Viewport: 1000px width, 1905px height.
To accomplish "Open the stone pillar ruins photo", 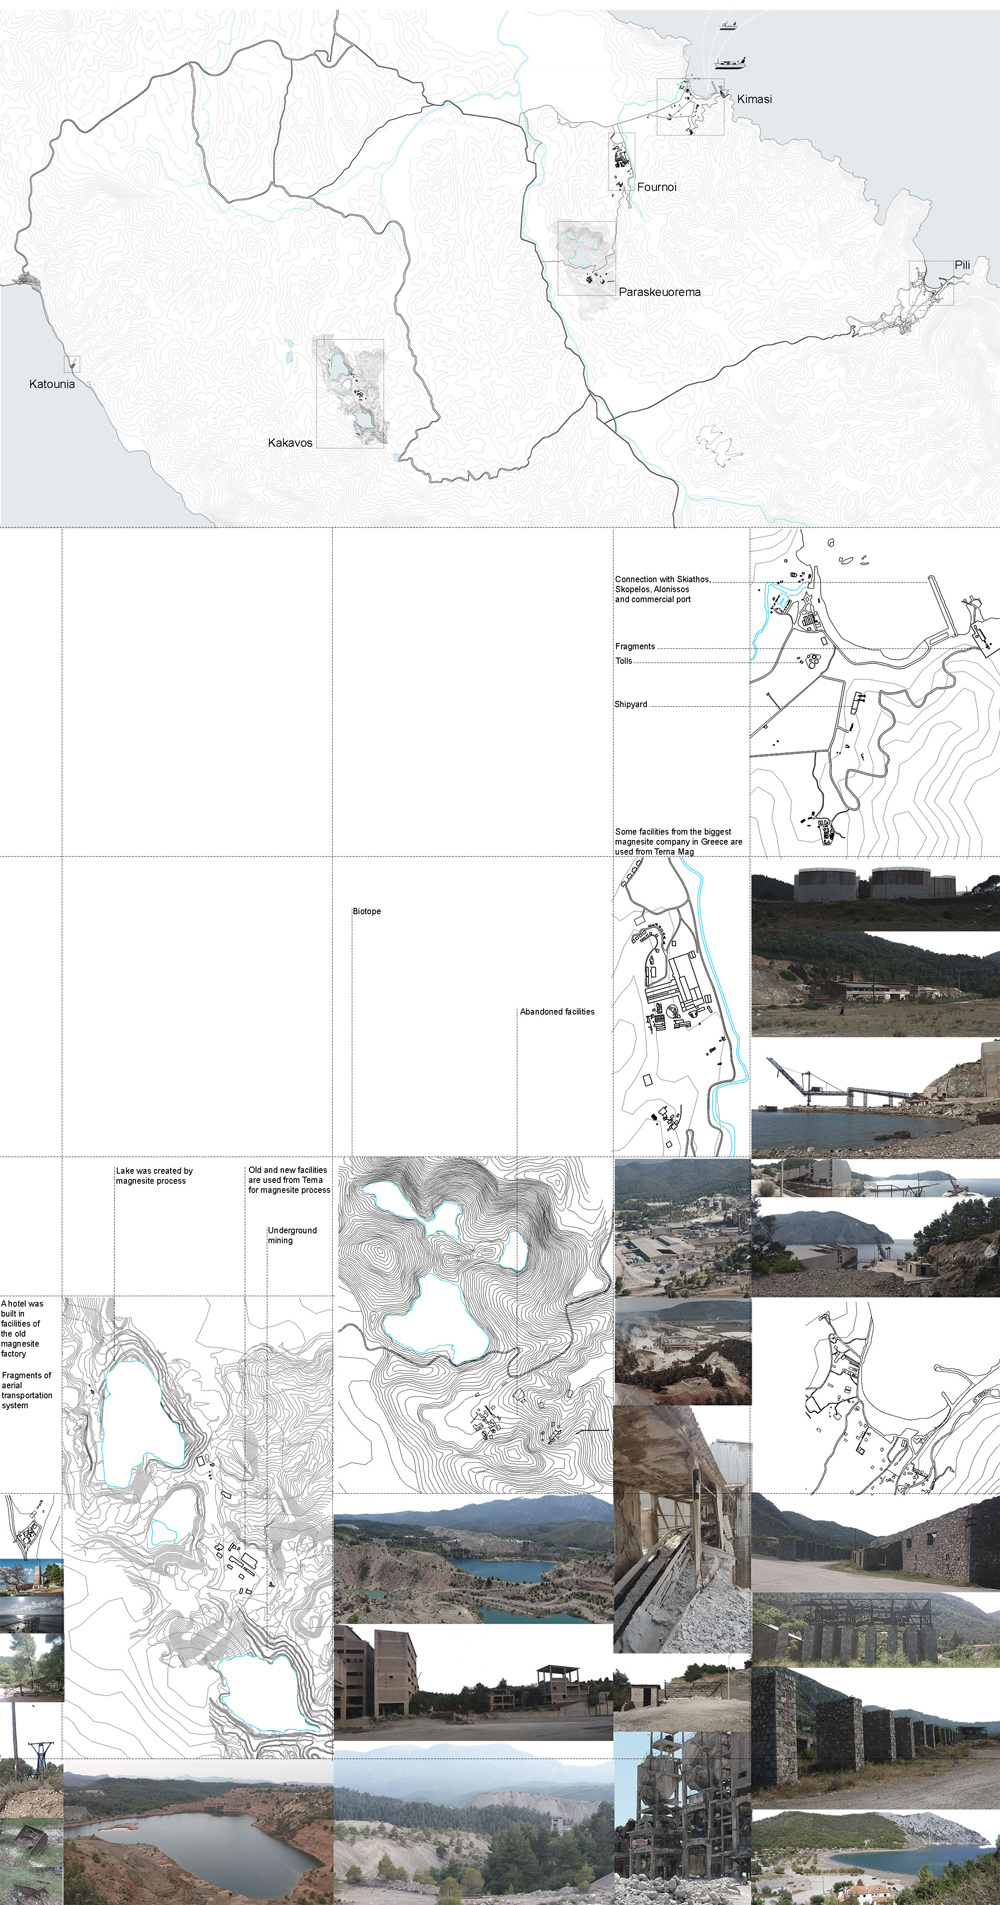I will pos(875,1736).
